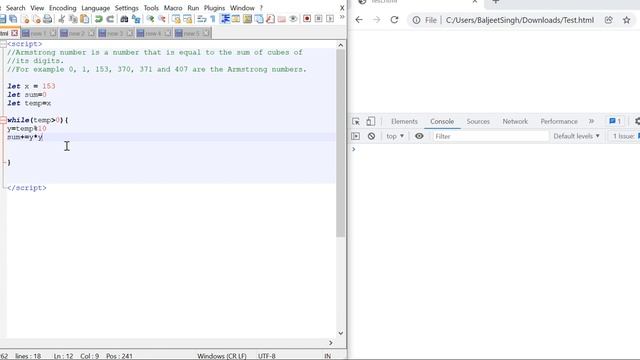Viewport: 640px width, 360px height.
Task: Click the Chrome address bar with the Test.html URL
Action: (520, 20)
